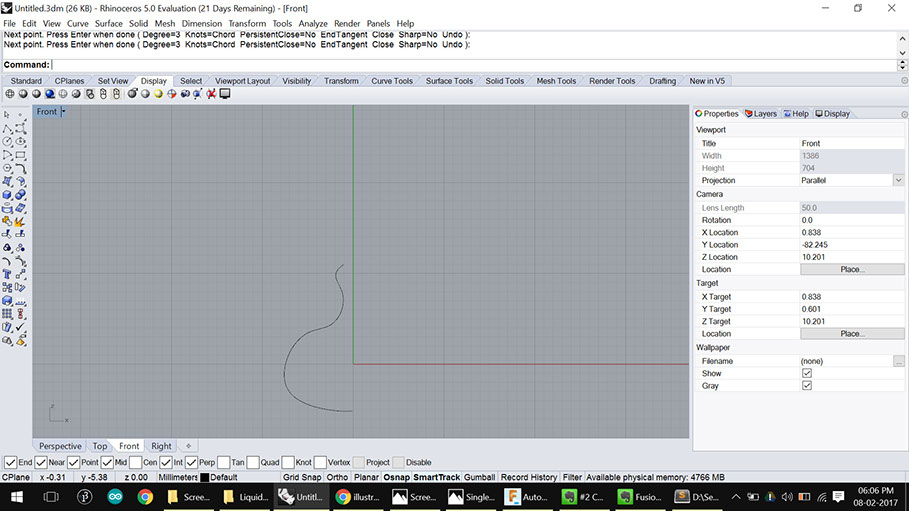
Task: Click the rectangular array grid icon
Action: pyautogui.click(x=7, y=314)
